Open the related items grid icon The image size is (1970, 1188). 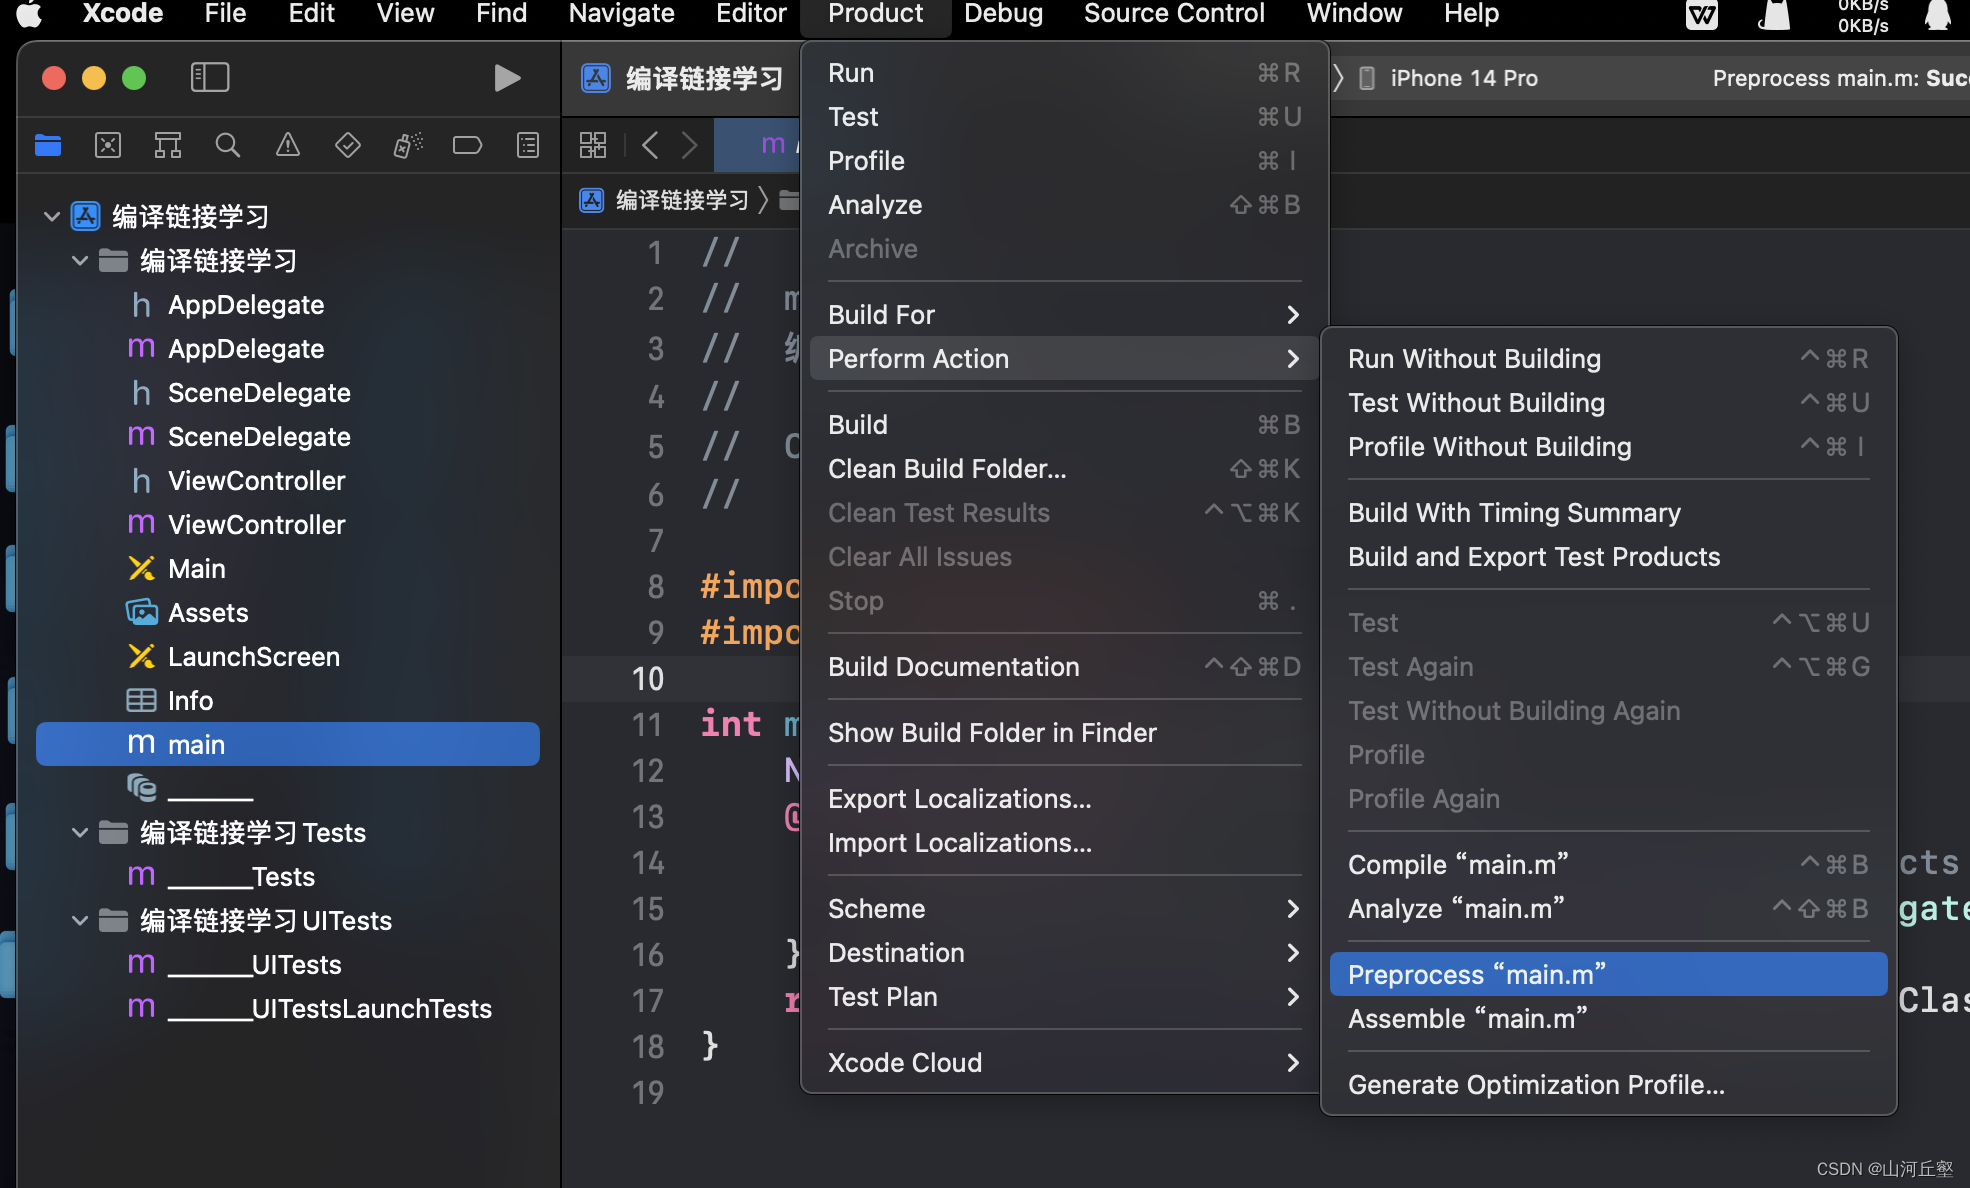pos(593,146)
